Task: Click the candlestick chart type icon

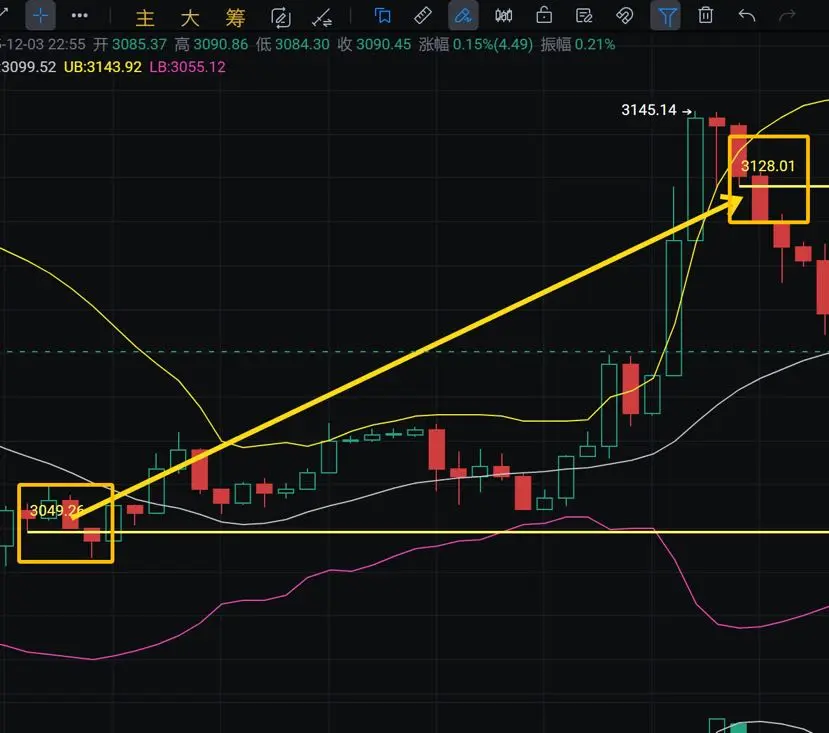Action: [503, 16]
